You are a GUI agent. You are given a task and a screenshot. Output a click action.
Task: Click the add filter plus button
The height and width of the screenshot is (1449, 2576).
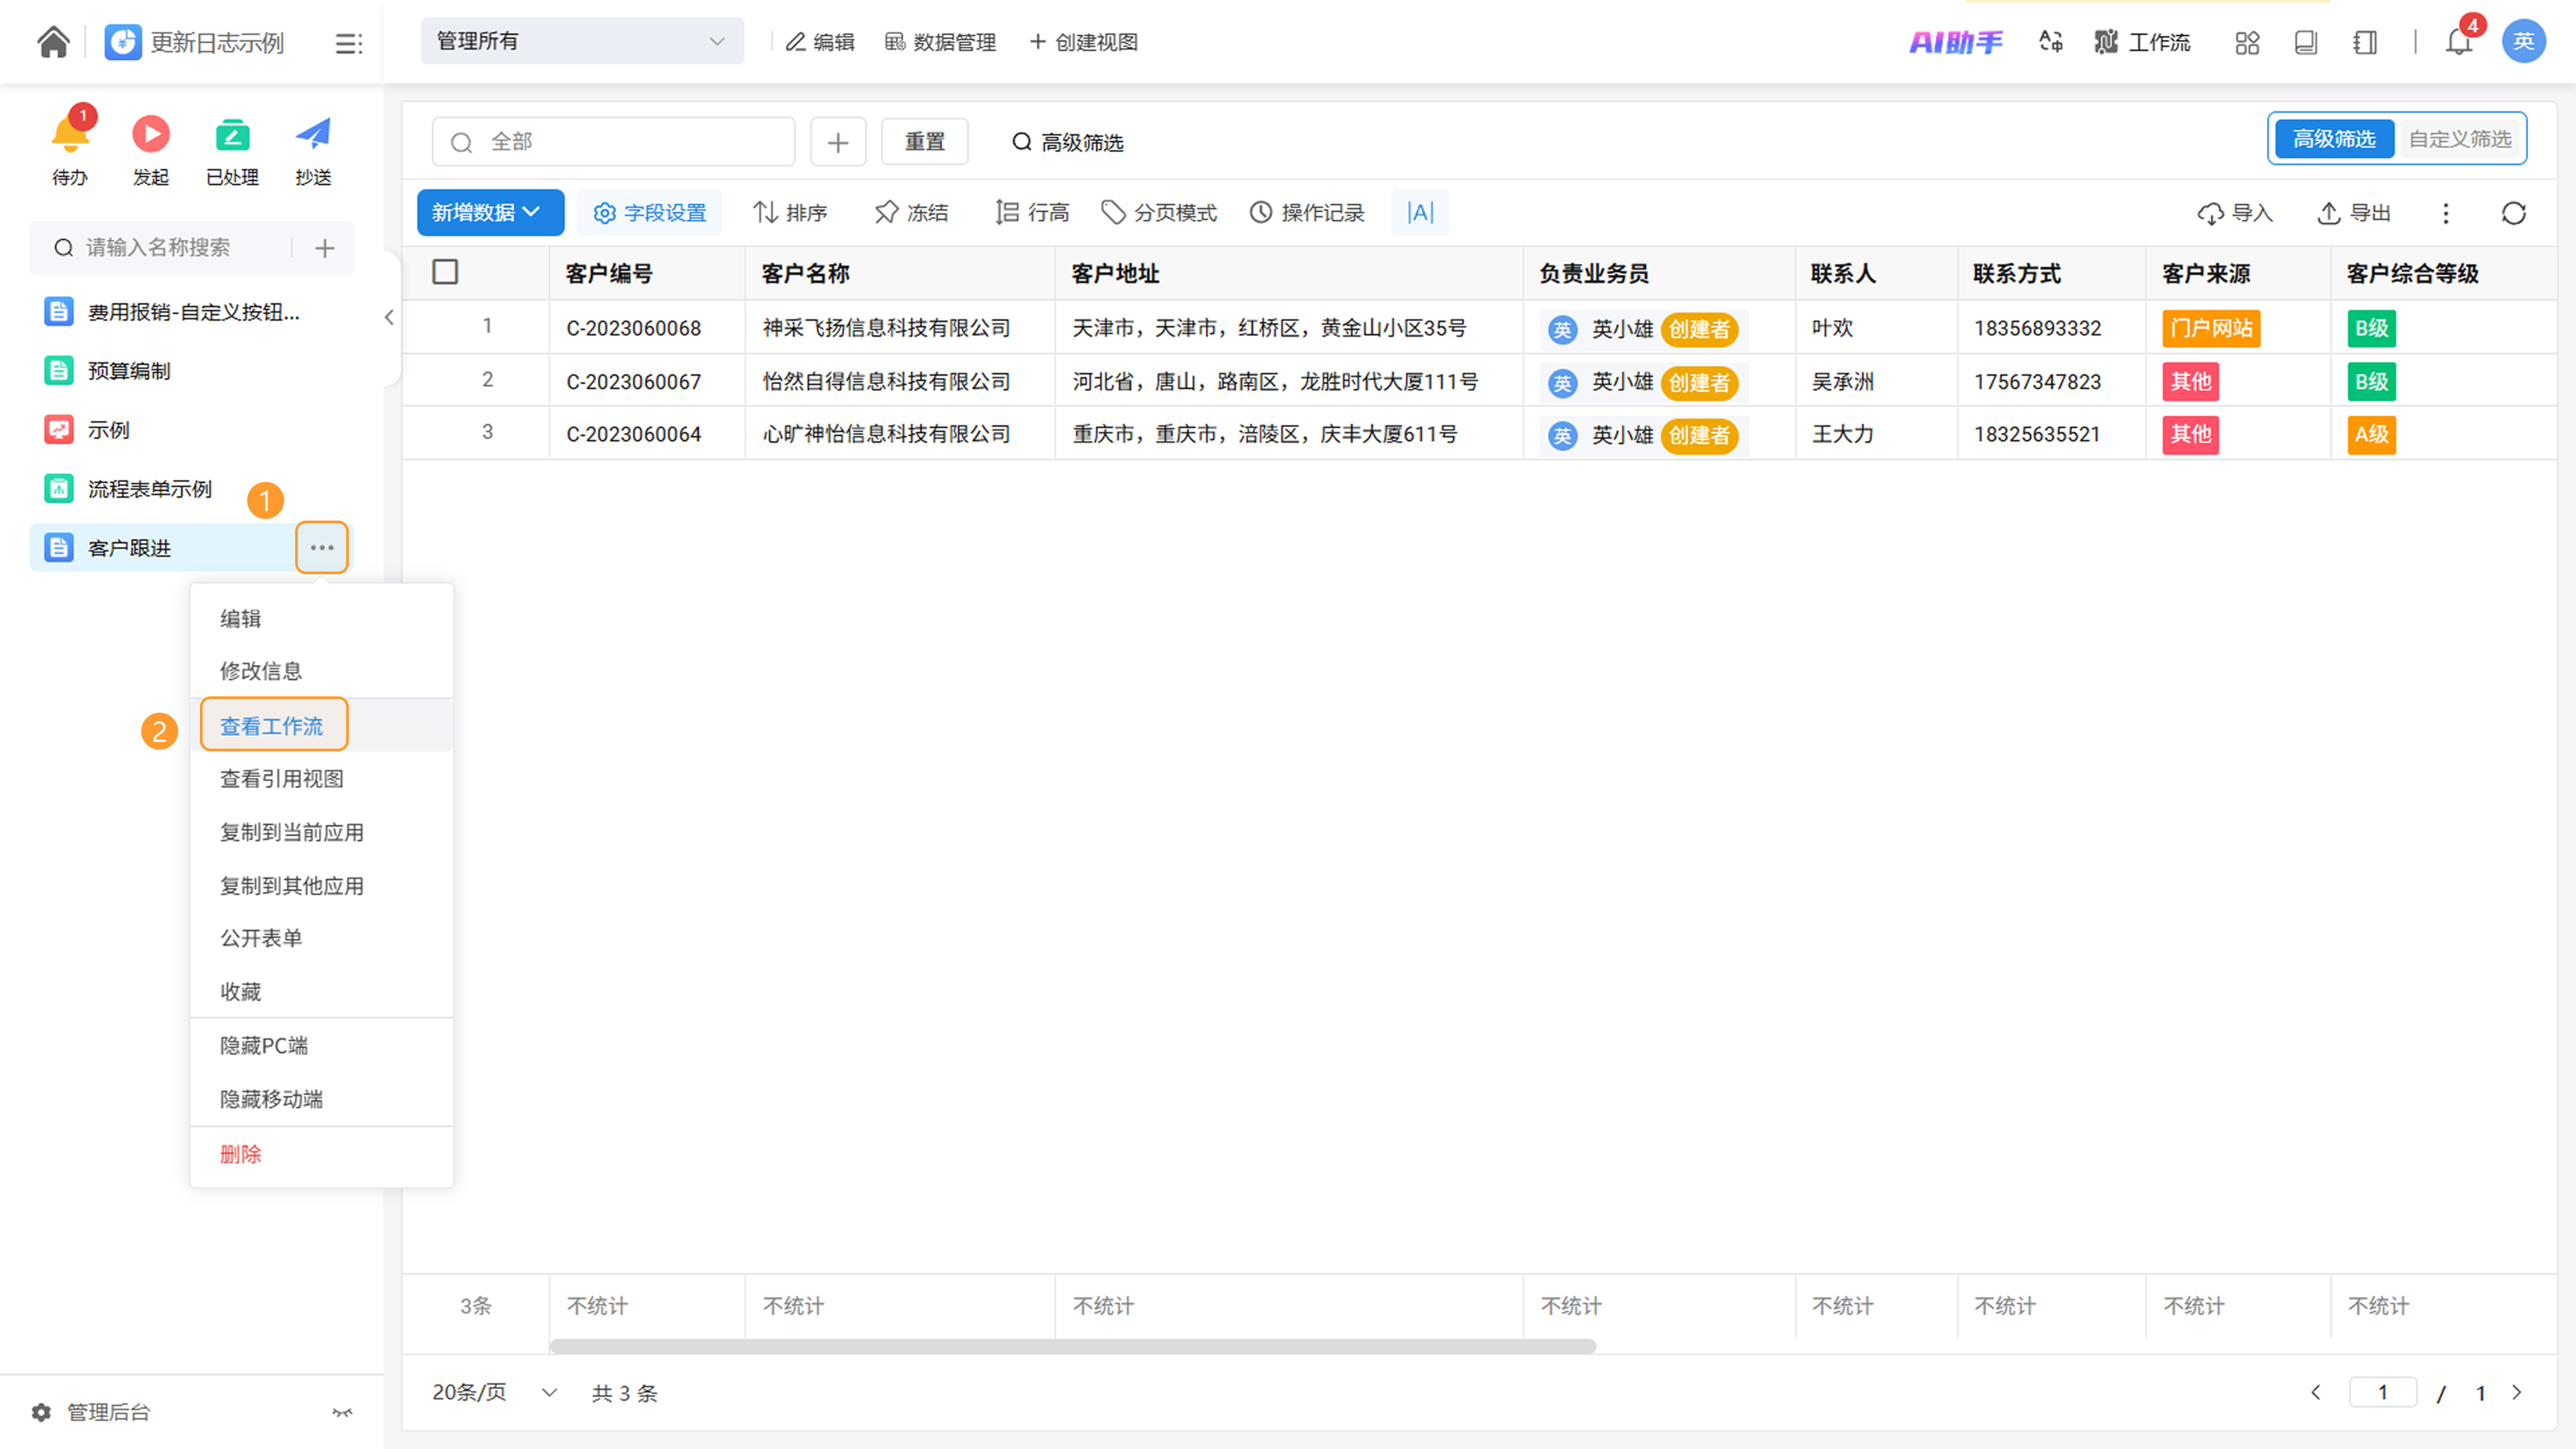coord(838,142)
